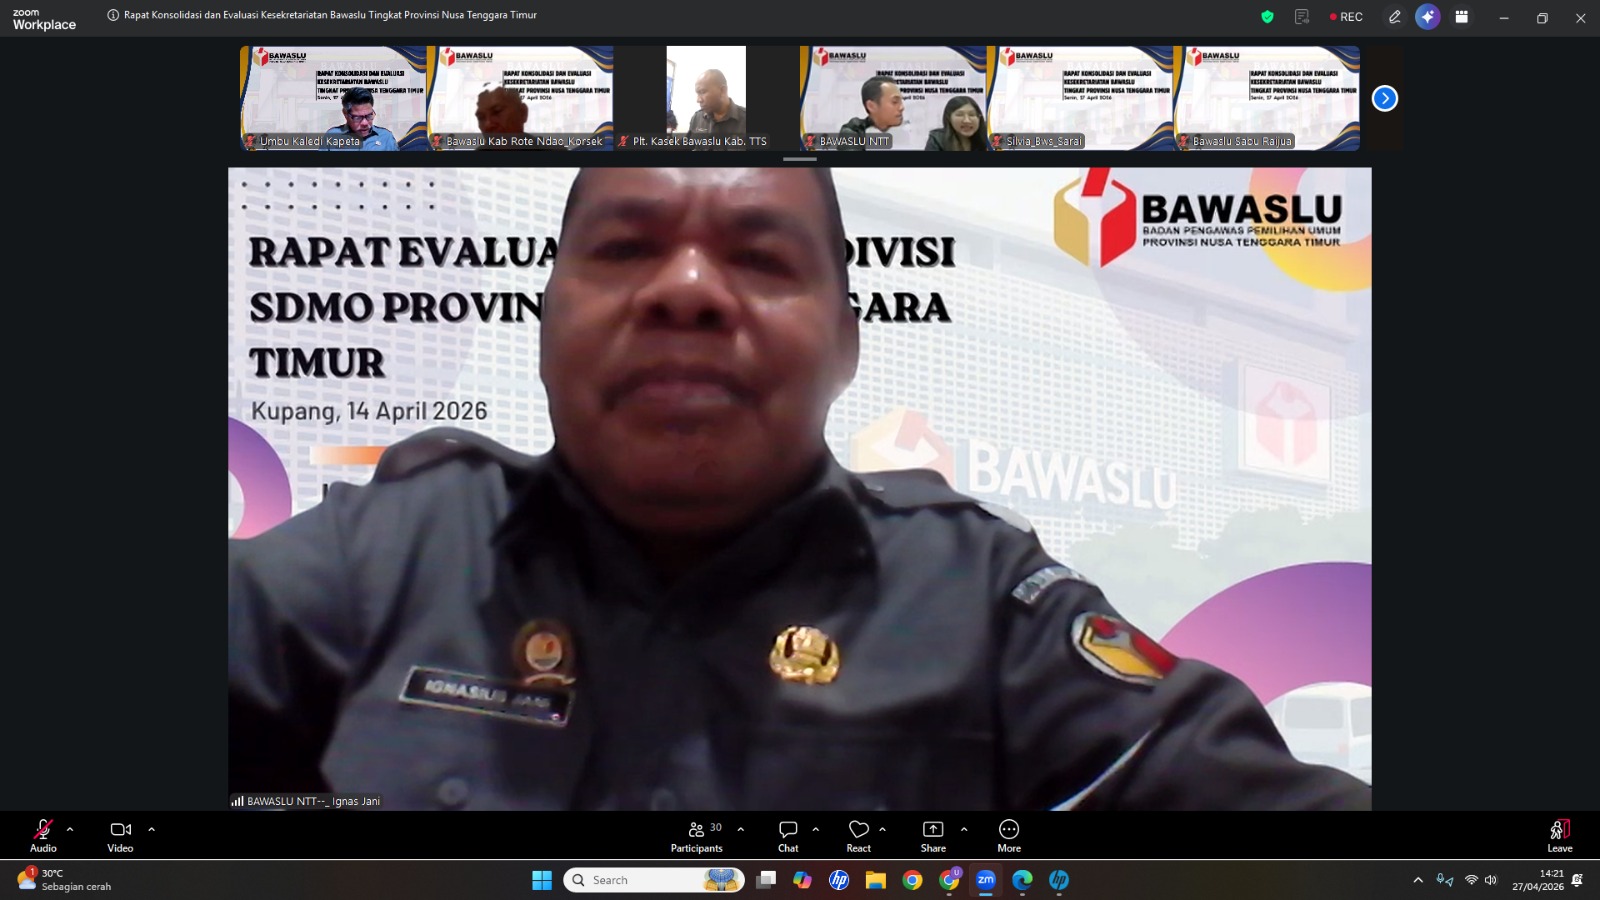Screen dimensions: 1600x900
Task: Open the Windows Start menu
Action: 542,880
